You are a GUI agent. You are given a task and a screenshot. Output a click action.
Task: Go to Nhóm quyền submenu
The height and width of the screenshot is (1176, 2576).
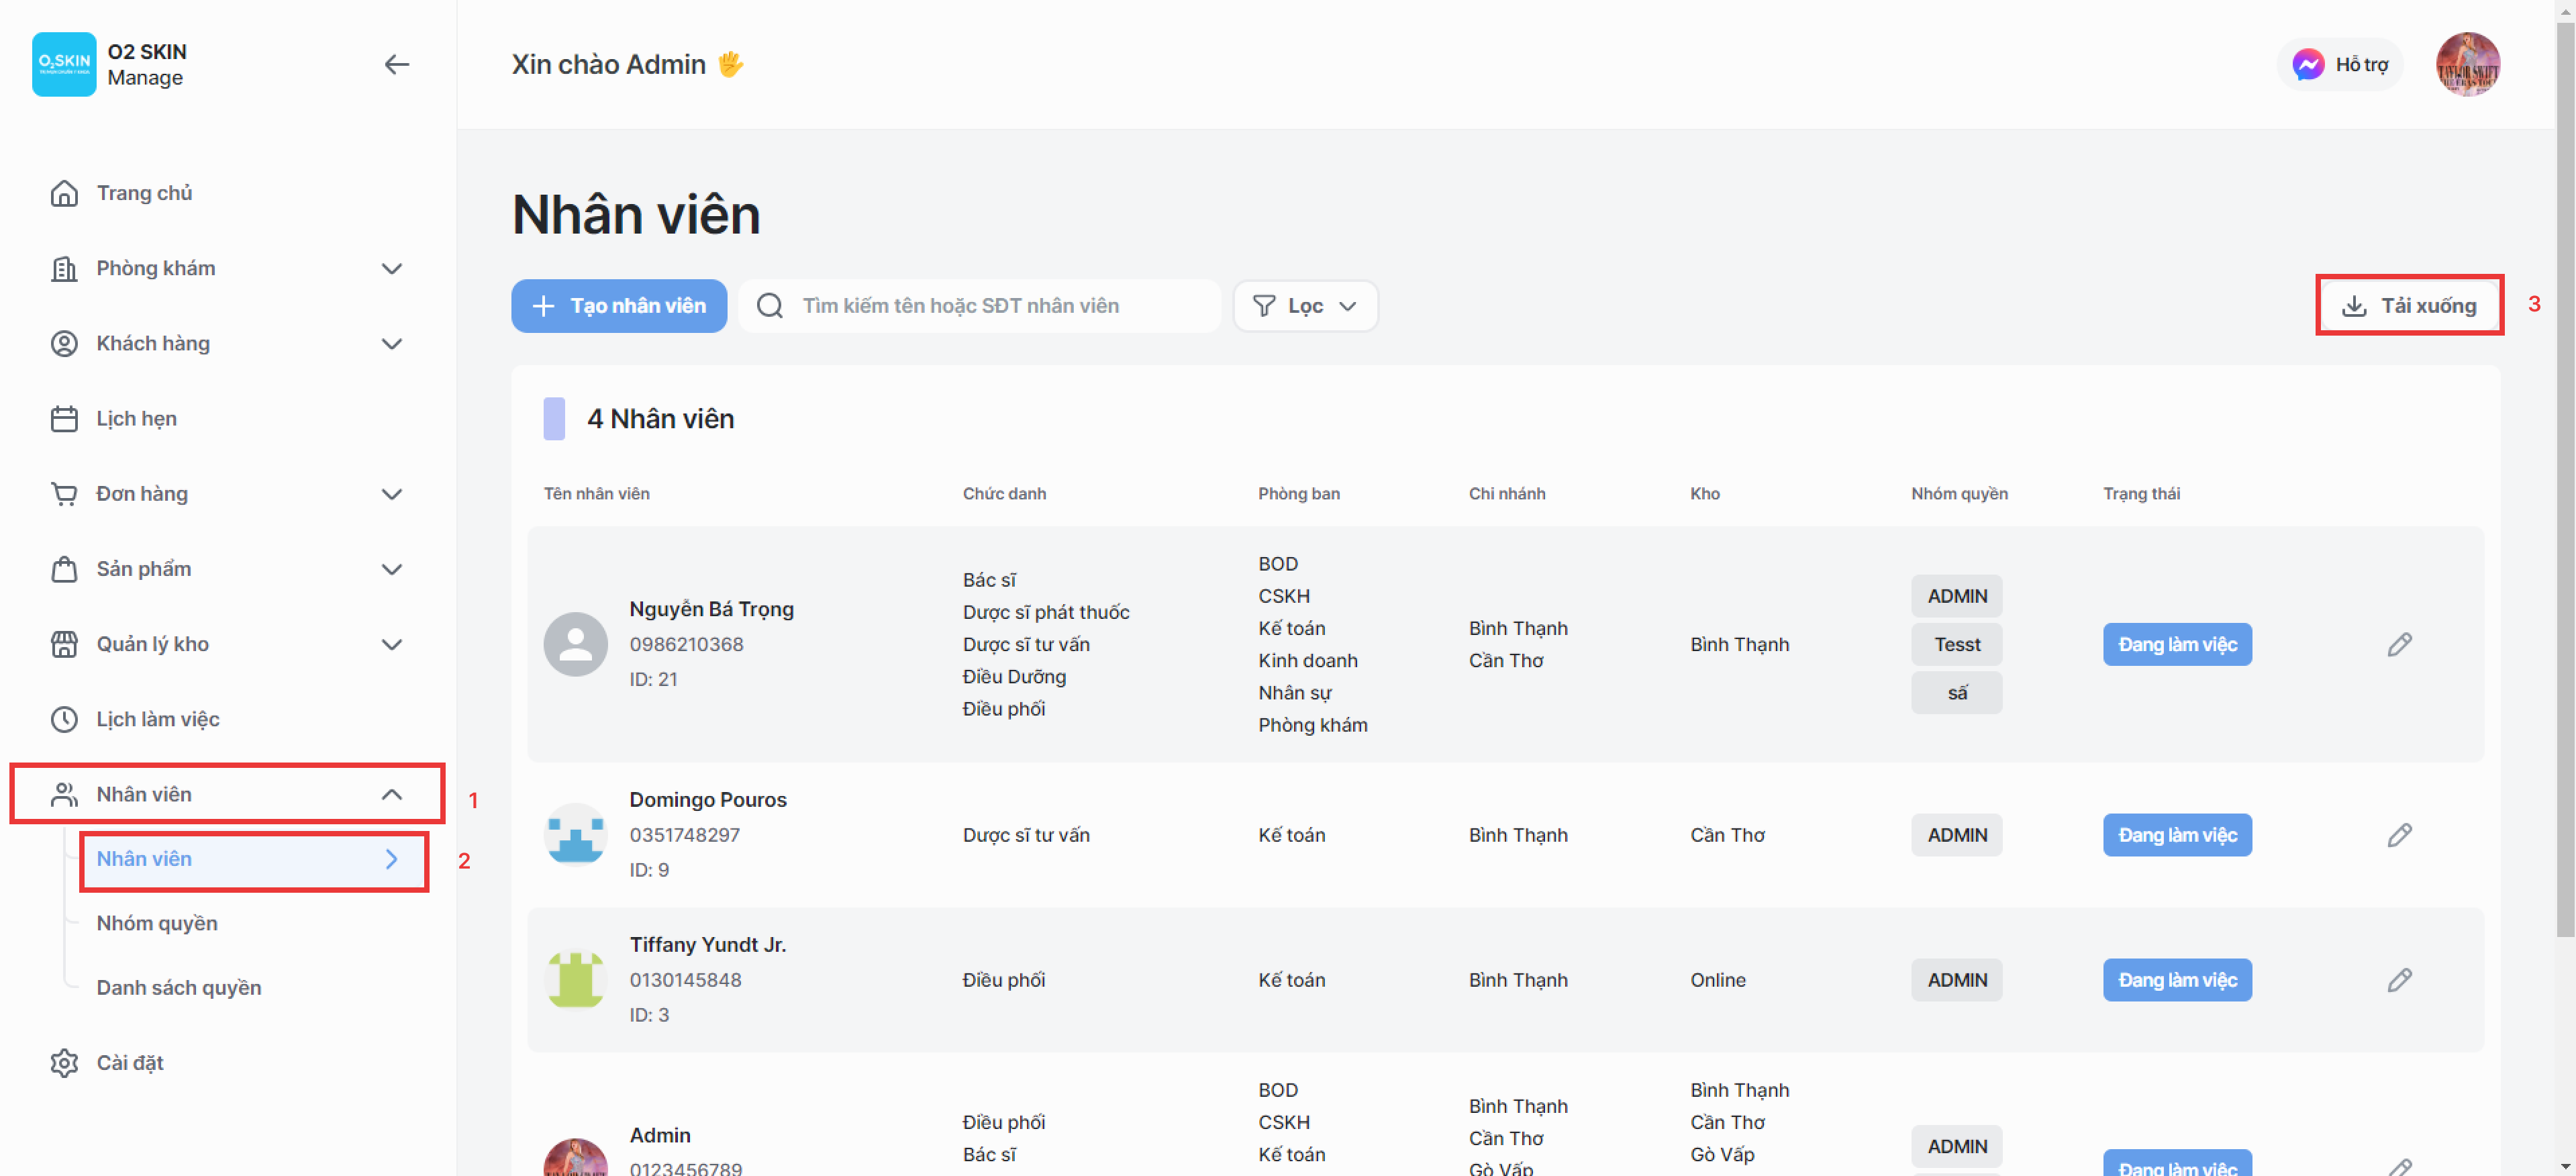coord(157,923)
